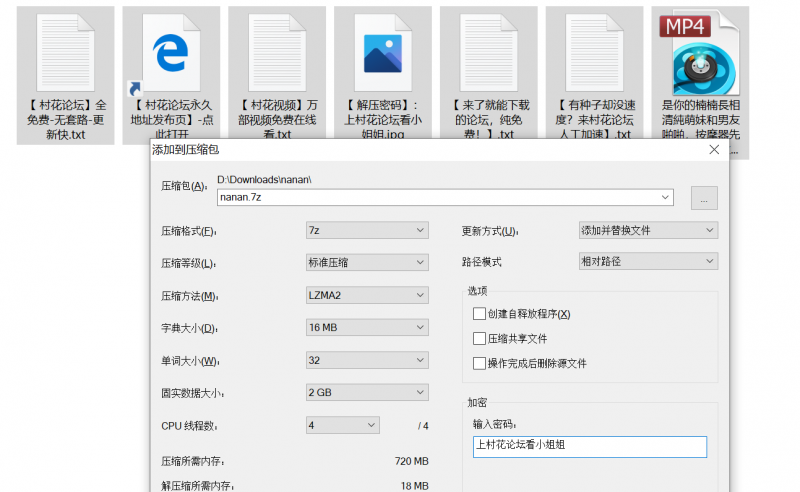Close the 添加到压缩包 dialog
The image size is (800, 492).
[714, 150]
